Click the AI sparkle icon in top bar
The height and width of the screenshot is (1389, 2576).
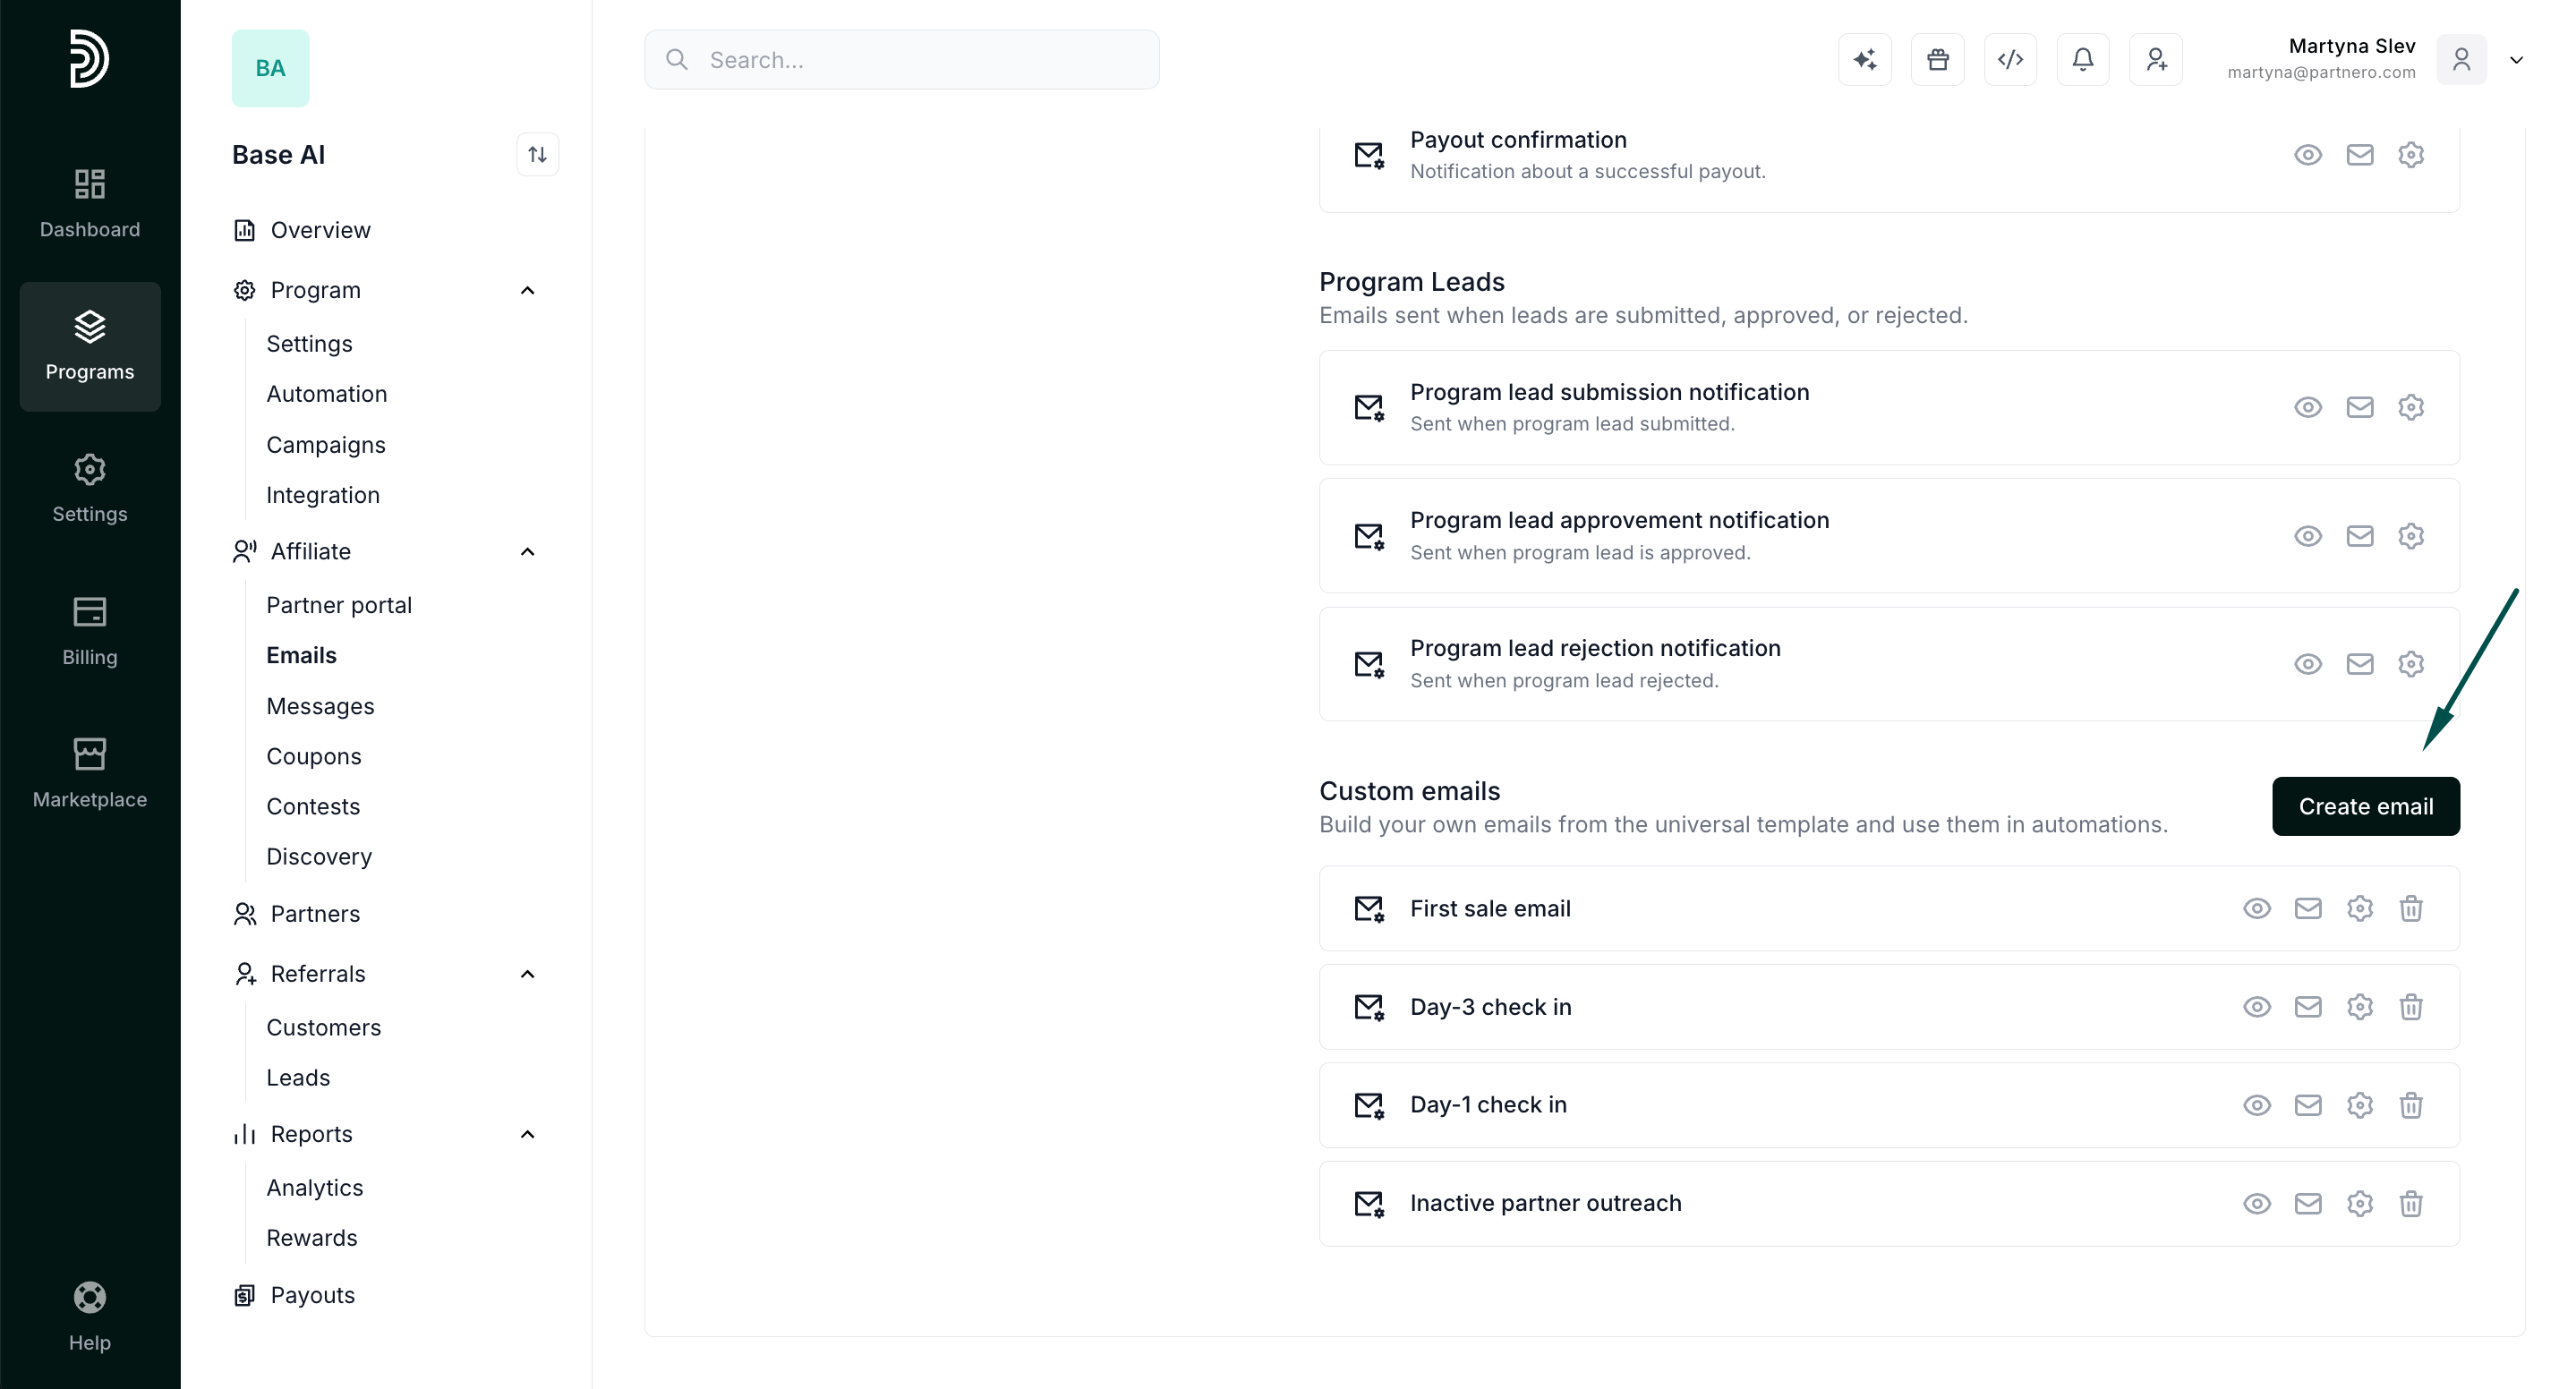coord(1865,60)
